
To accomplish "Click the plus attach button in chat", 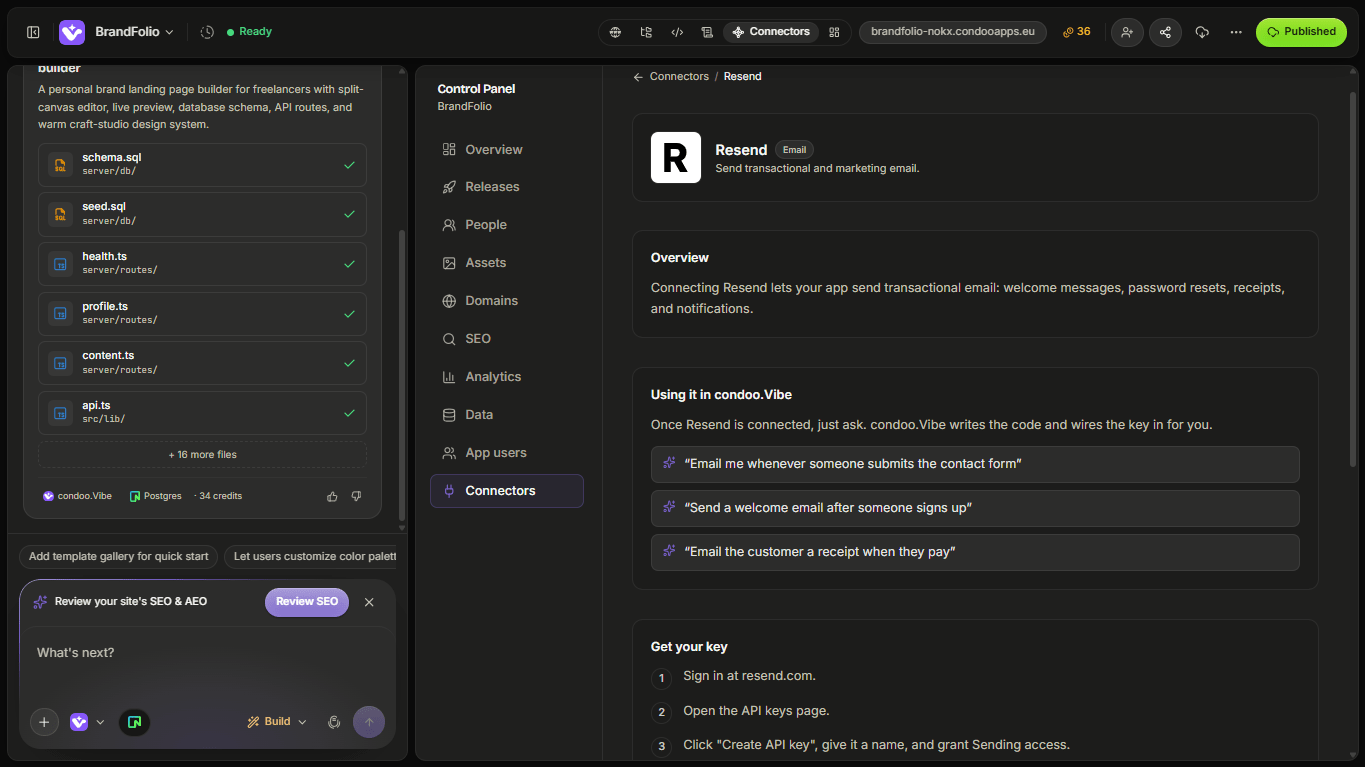I will pos(44,722).
